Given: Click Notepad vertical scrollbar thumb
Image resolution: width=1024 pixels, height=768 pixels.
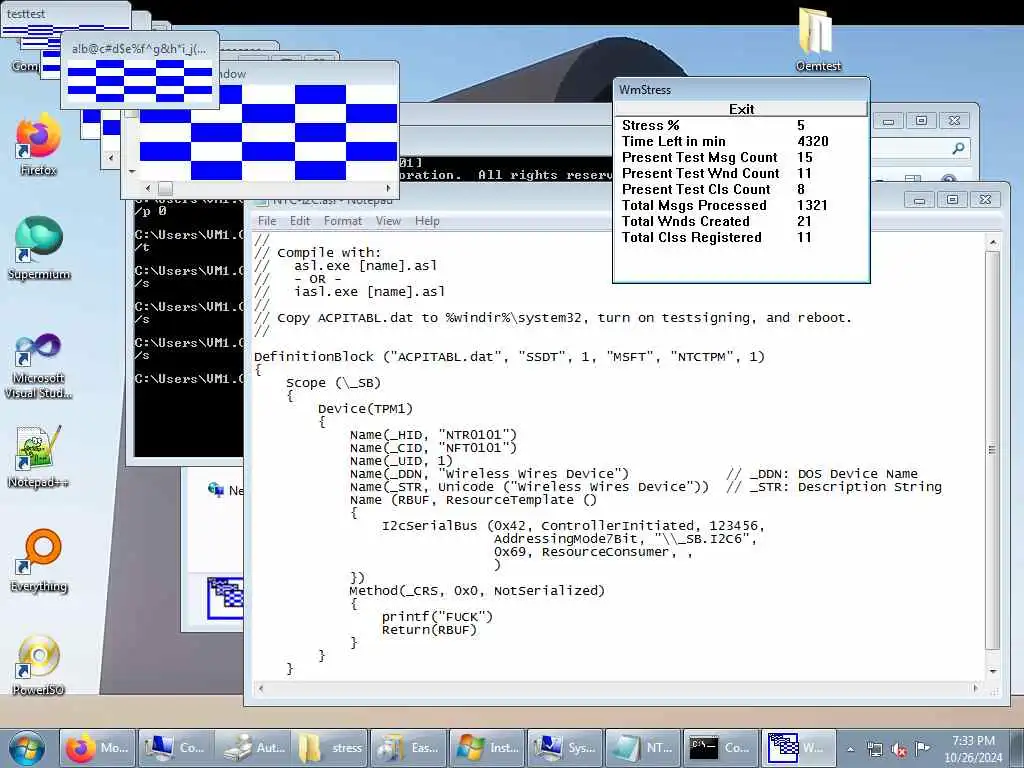Looking at the screenshot, I should [993, 449].
